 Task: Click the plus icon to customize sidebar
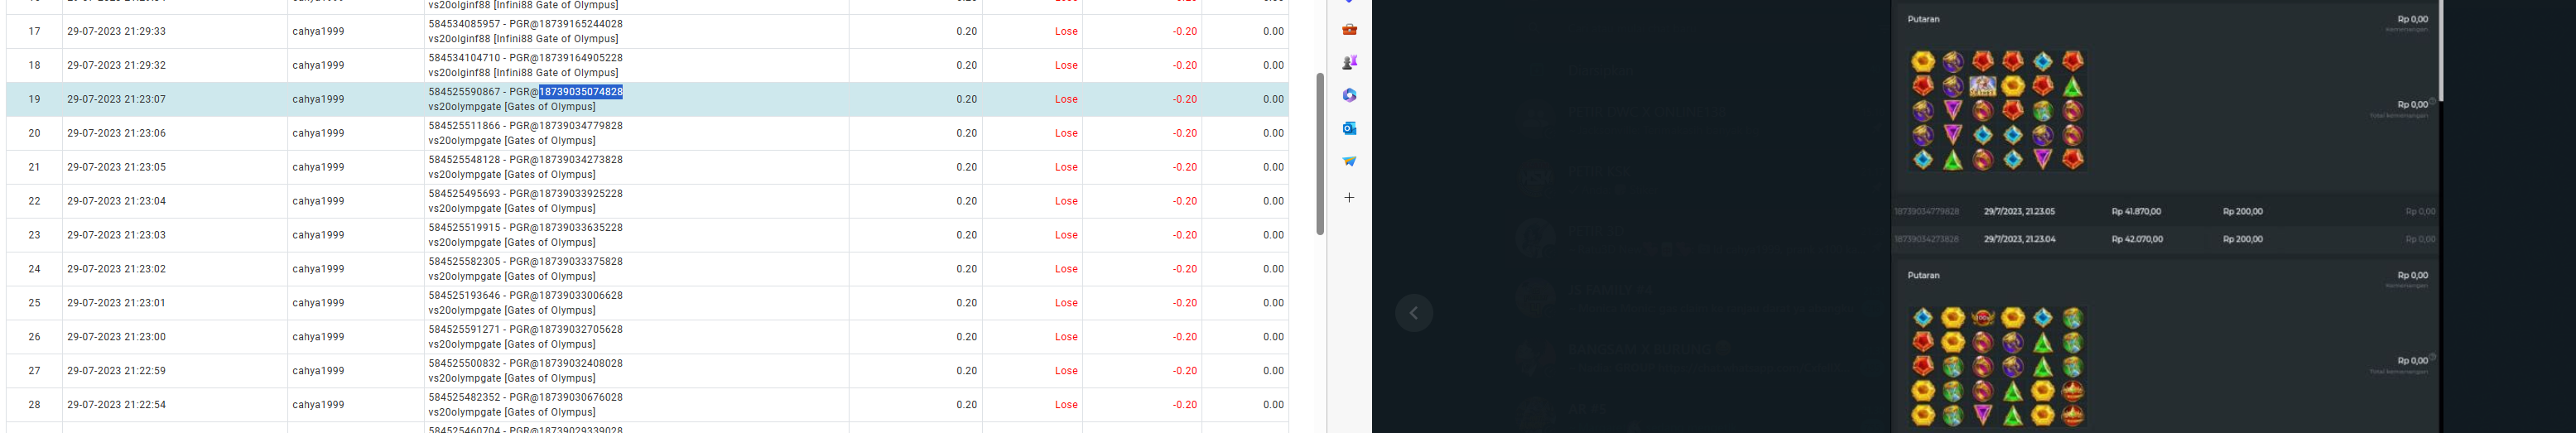click(x=1349, y=198)
